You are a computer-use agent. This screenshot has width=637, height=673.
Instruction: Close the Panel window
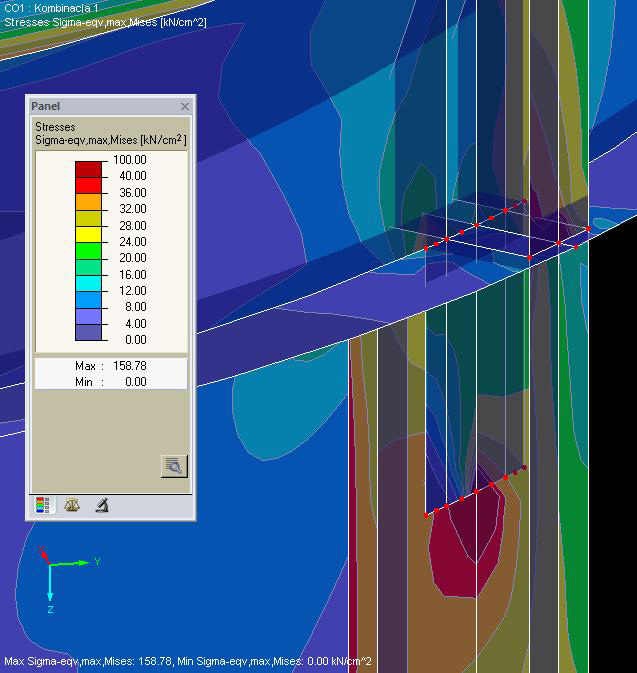[185, 106]
